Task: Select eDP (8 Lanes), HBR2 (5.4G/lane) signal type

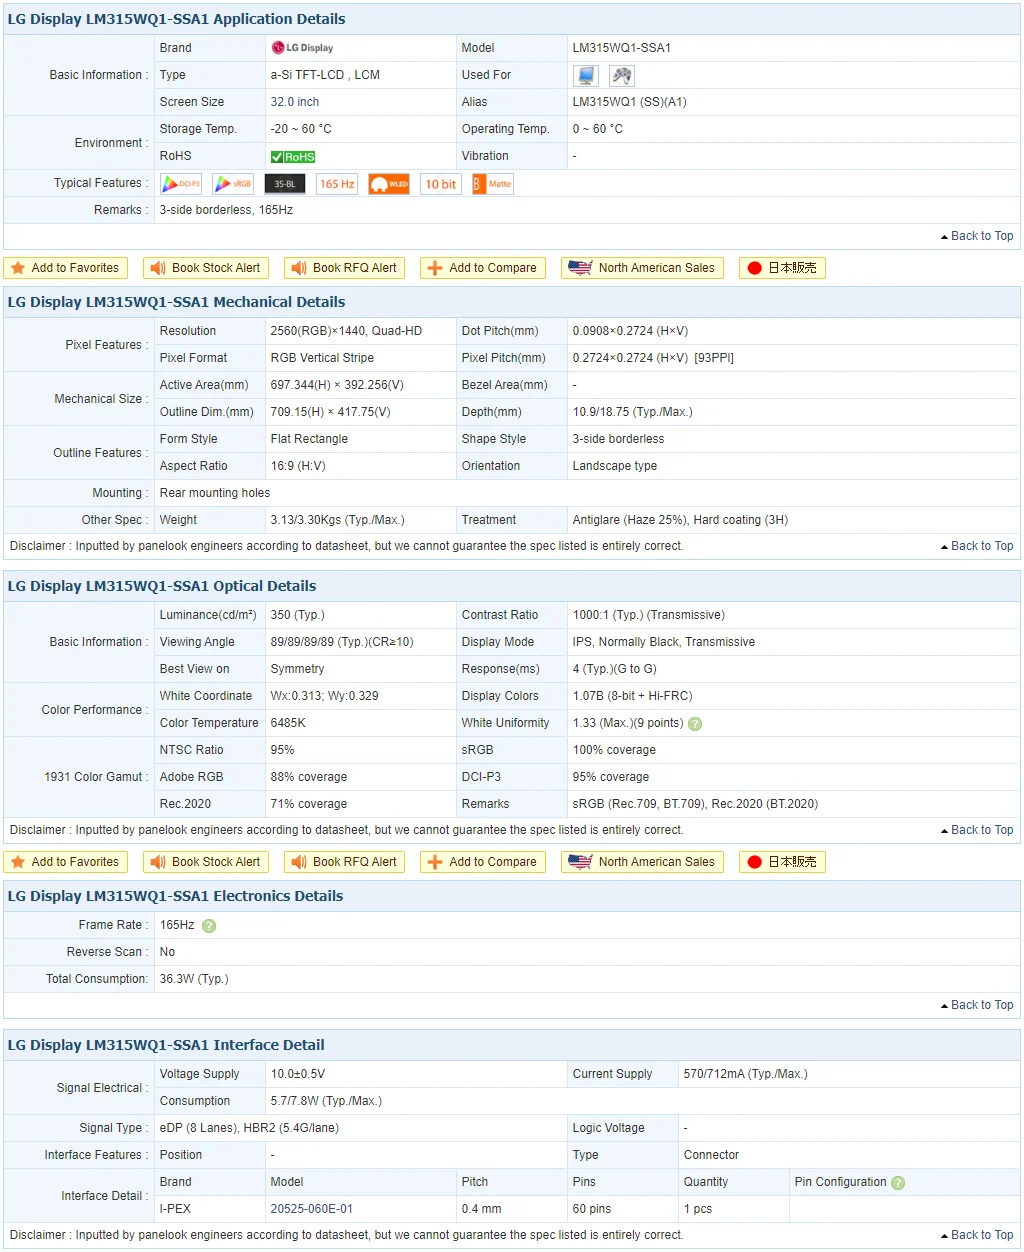Action: click(249, 1128)
